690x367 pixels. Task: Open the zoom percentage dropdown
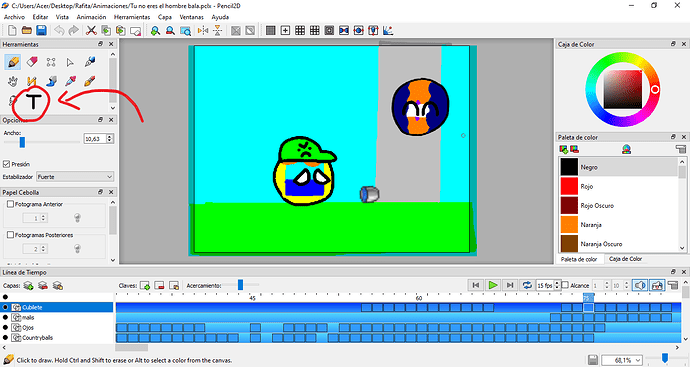pyautogui.click(x=621, y=360)
